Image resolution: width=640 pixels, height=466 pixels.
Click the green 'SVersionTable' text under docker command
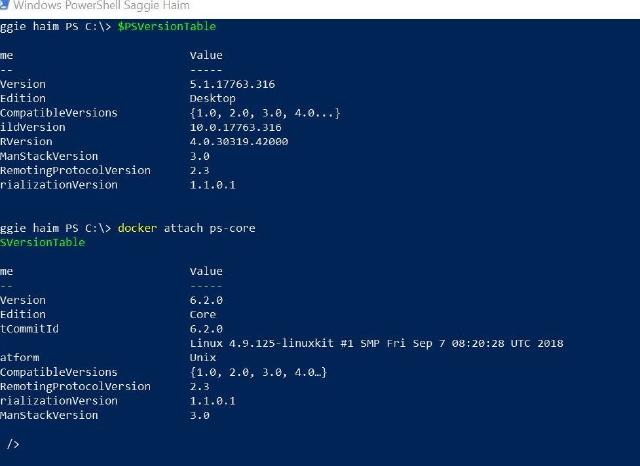tap(43, 242)
